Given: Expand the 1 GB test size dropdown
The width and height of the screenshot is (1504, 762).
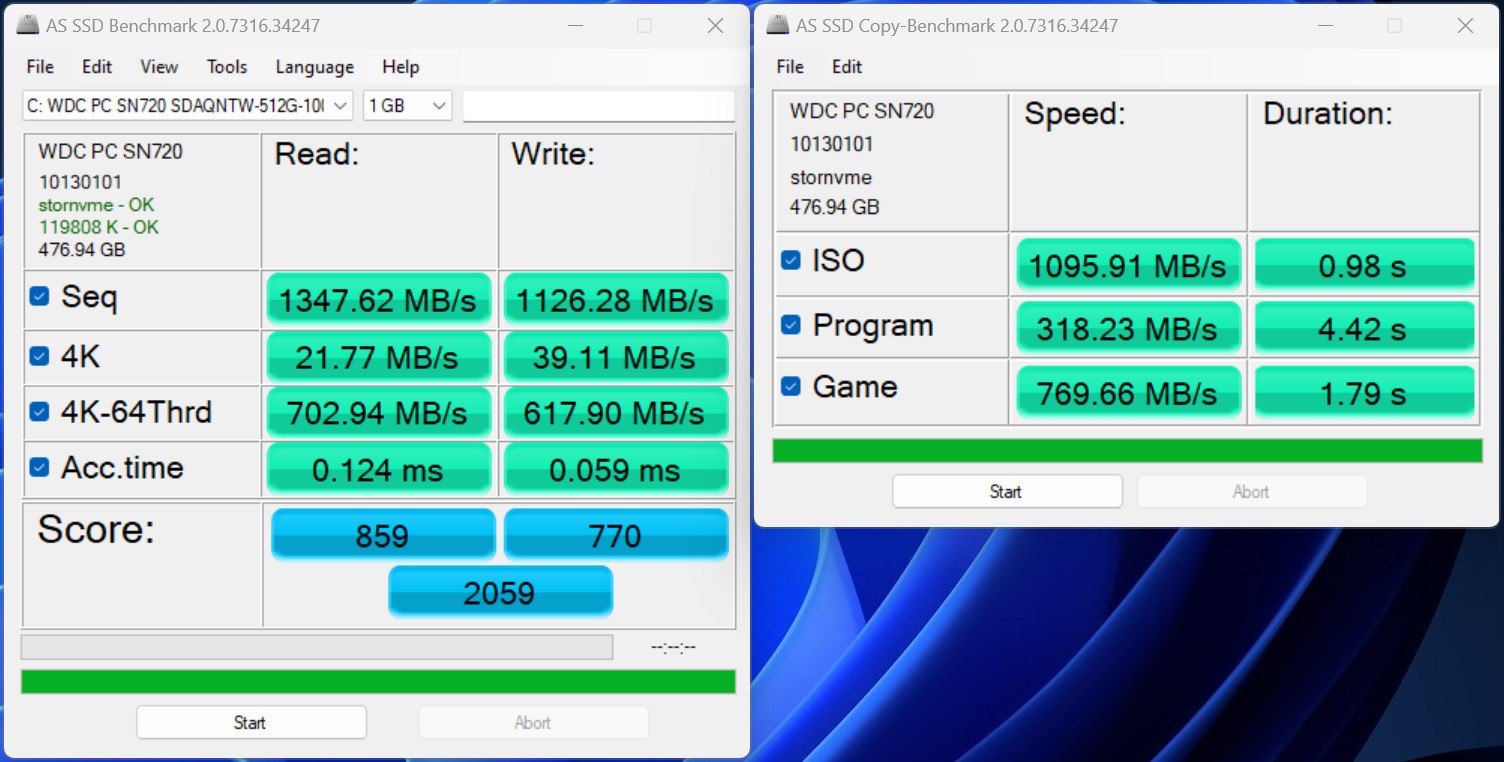Looking at the screenshot, I should 408,105.
